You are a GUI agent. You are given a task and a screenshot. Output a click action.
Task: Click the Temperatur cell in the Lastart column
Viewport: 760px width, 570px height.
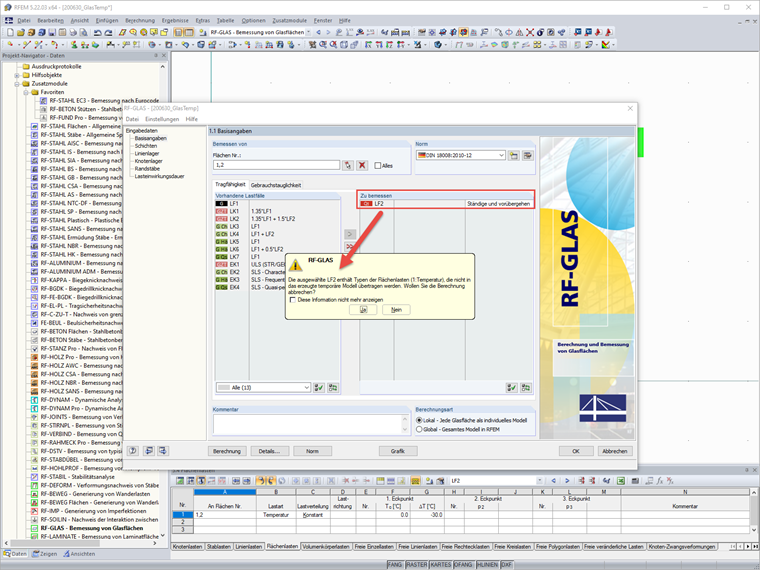coord(276,515)
